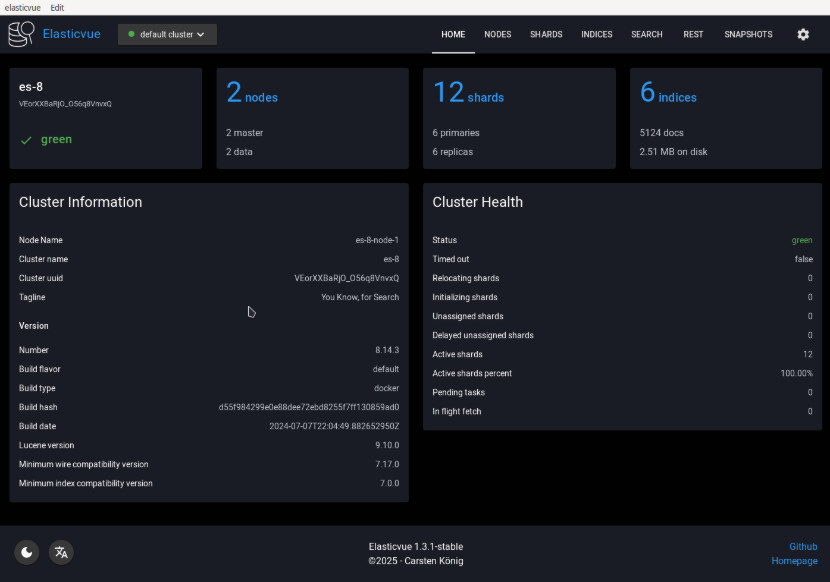Follow the '6 indices' link
The width and height of the screenshot is (830, 582).
[668, 93]
